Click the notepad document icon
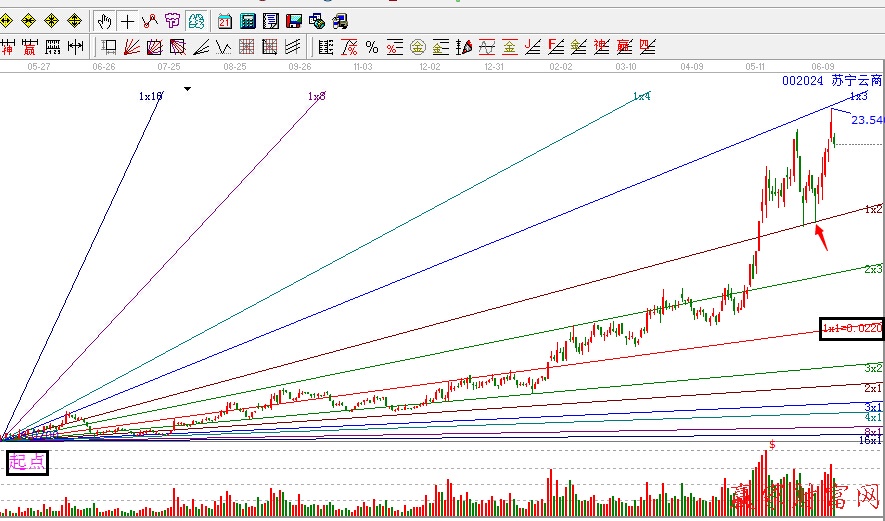 (x=269, y=20)
